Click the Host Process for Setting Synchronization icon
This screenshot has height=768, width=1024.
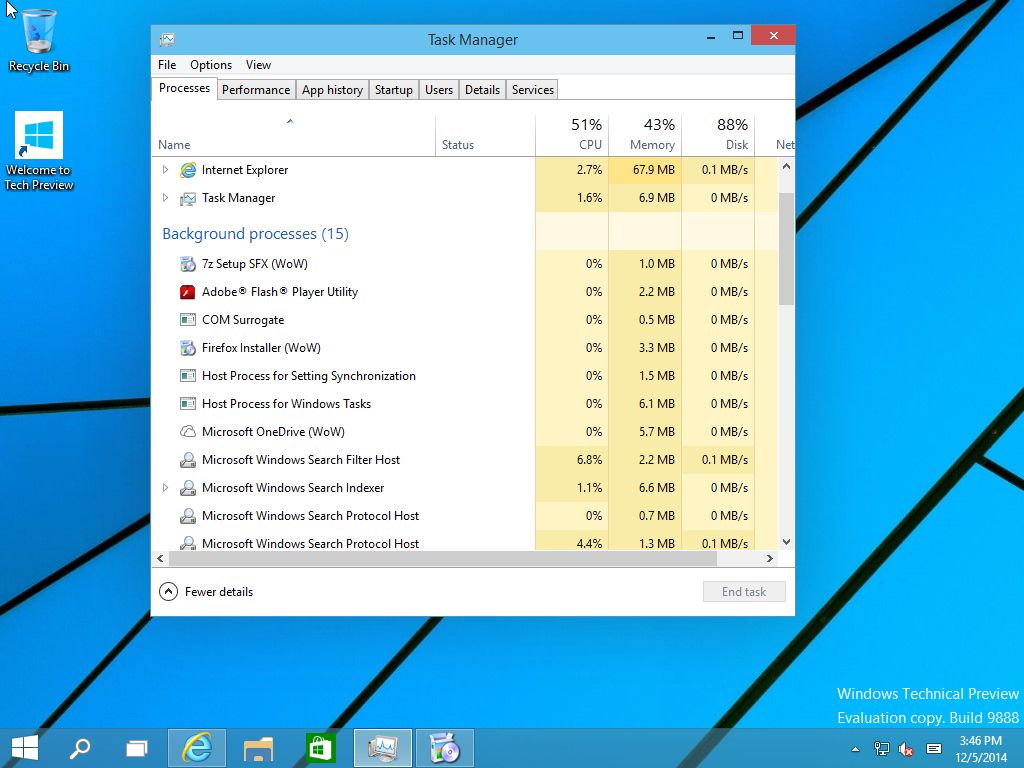tap(188, 376)
